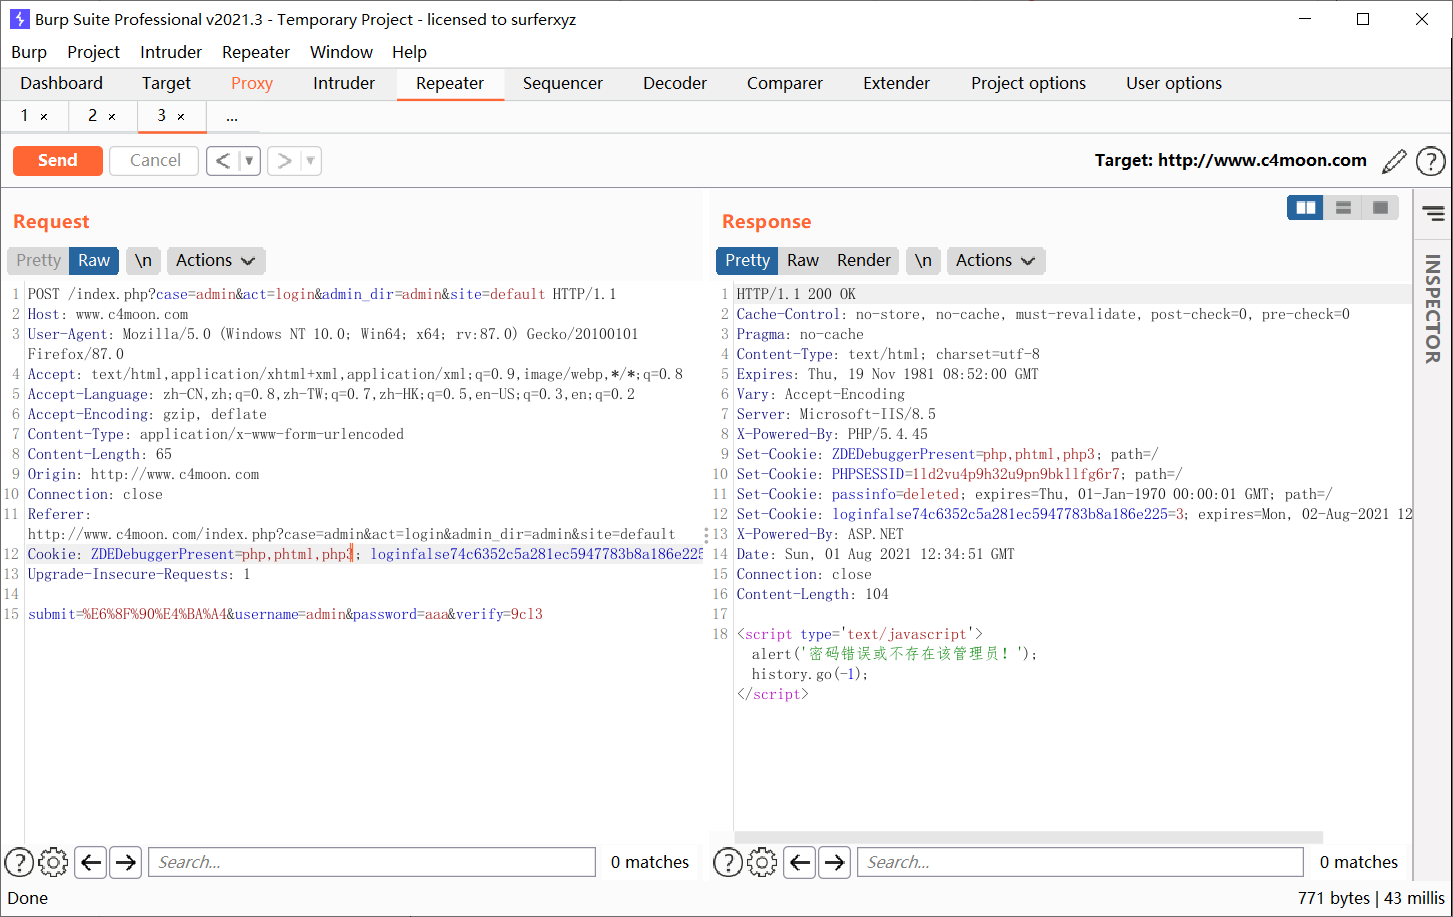
Task: Close Repeater tab 1
Action: tap(44, 117)
